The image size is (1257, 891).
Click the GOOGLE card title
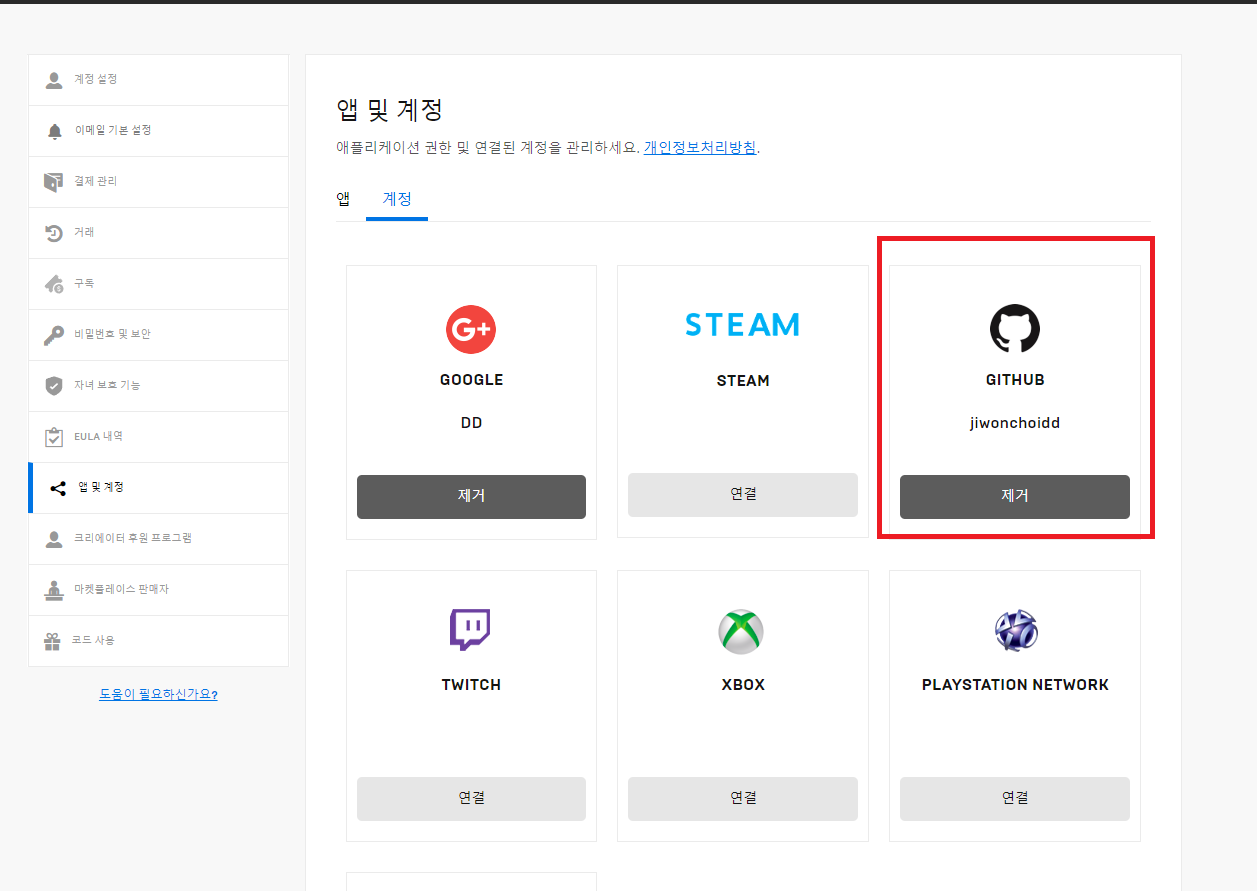(471, 380)
